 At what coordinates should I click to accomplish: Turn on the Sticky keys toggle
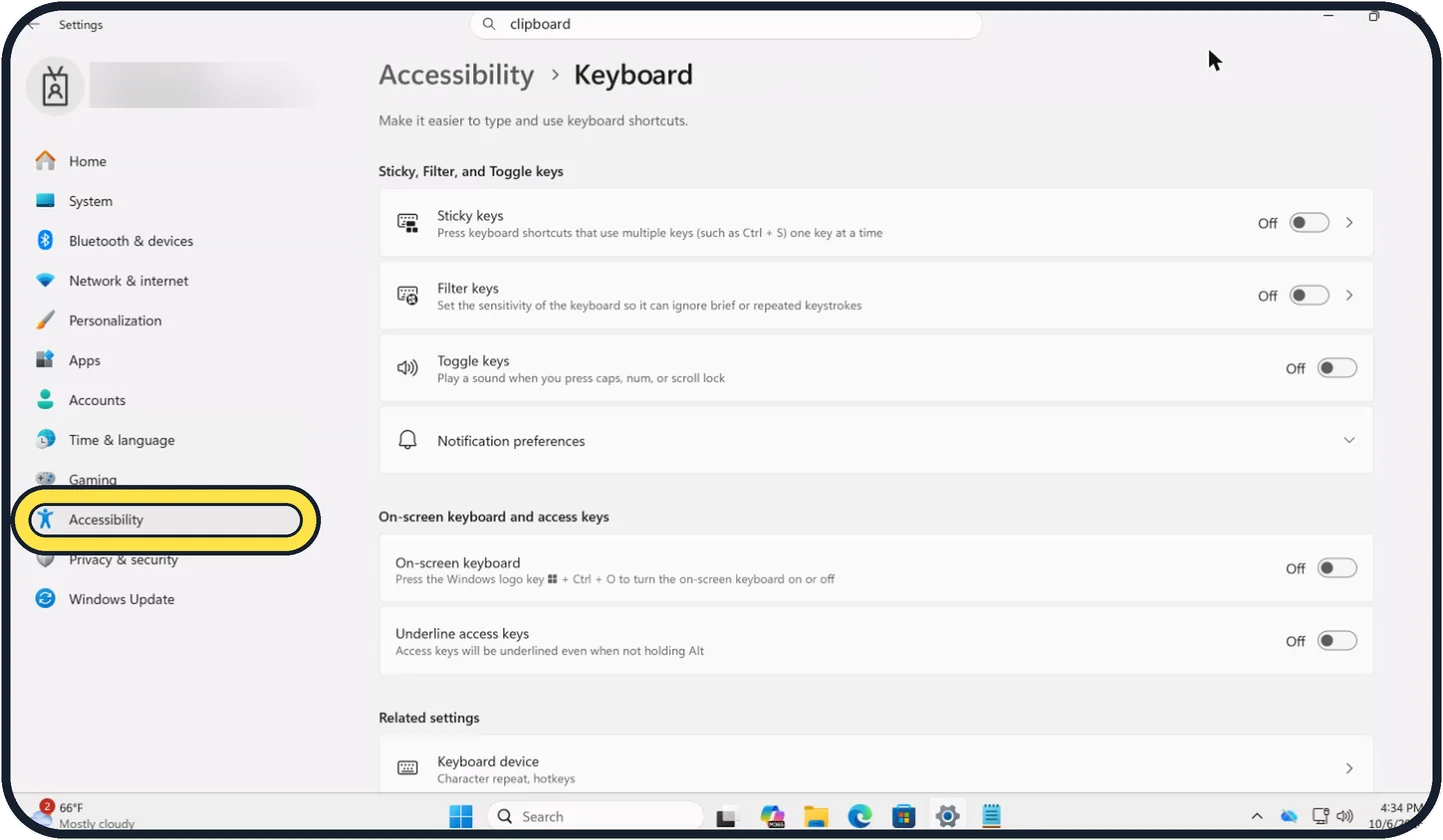1309,223
